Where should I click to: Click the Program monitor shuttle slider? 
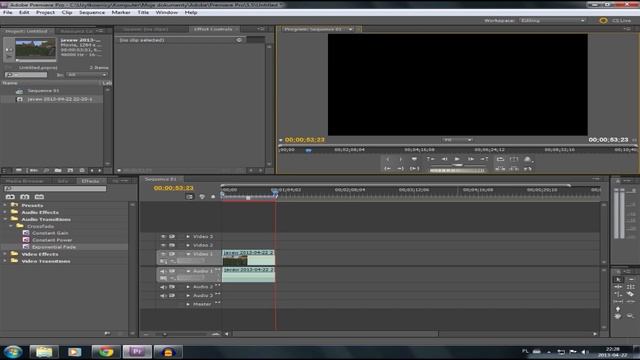458,165
